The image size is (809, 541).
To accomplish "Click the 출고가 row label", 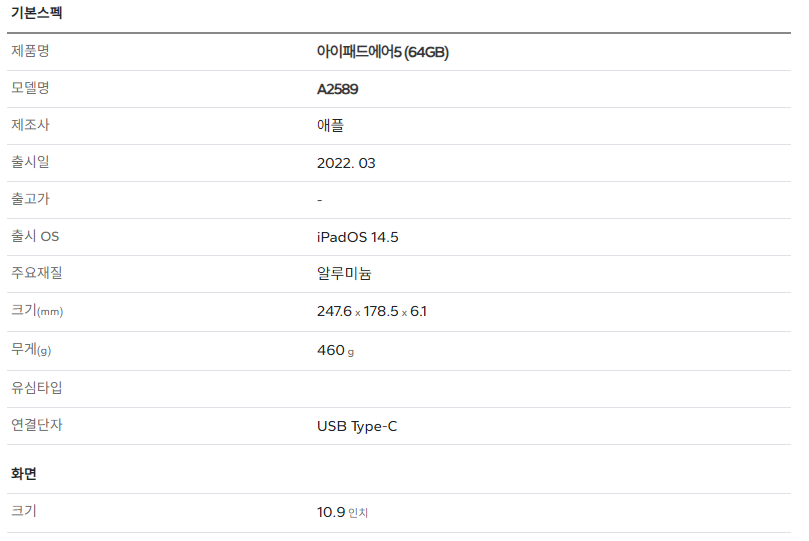I will (30, 199).
